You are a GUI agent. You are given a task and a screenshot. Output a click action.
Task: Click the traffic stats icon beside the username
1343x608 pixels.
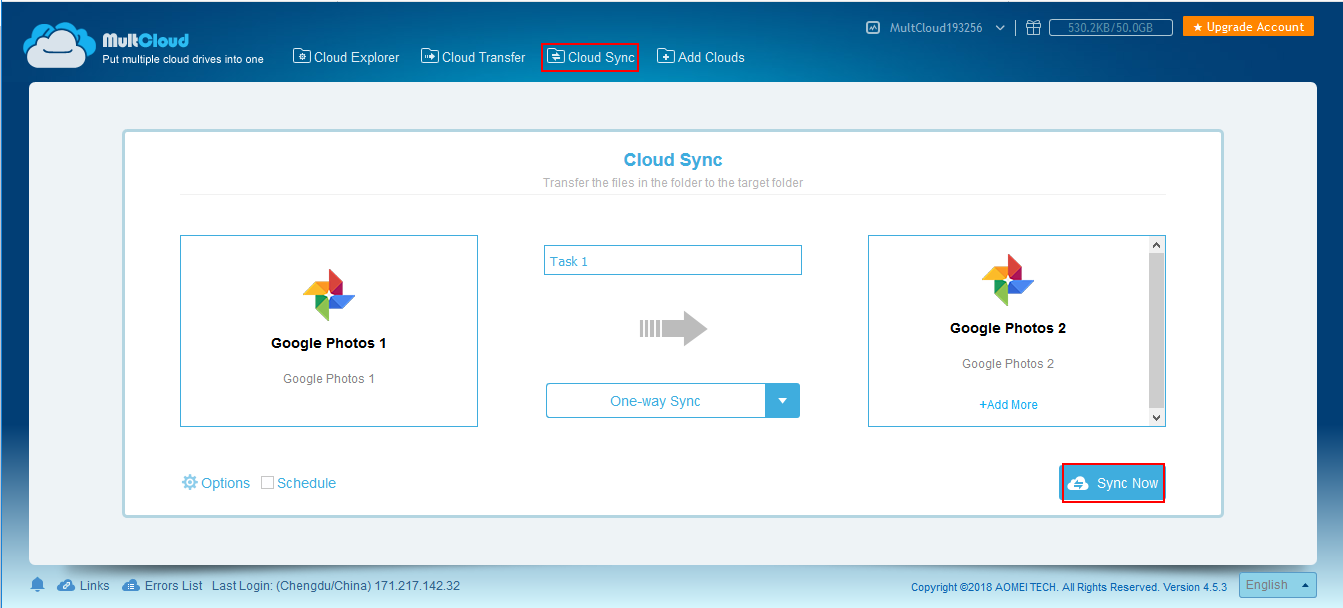(x=873, y=28)
